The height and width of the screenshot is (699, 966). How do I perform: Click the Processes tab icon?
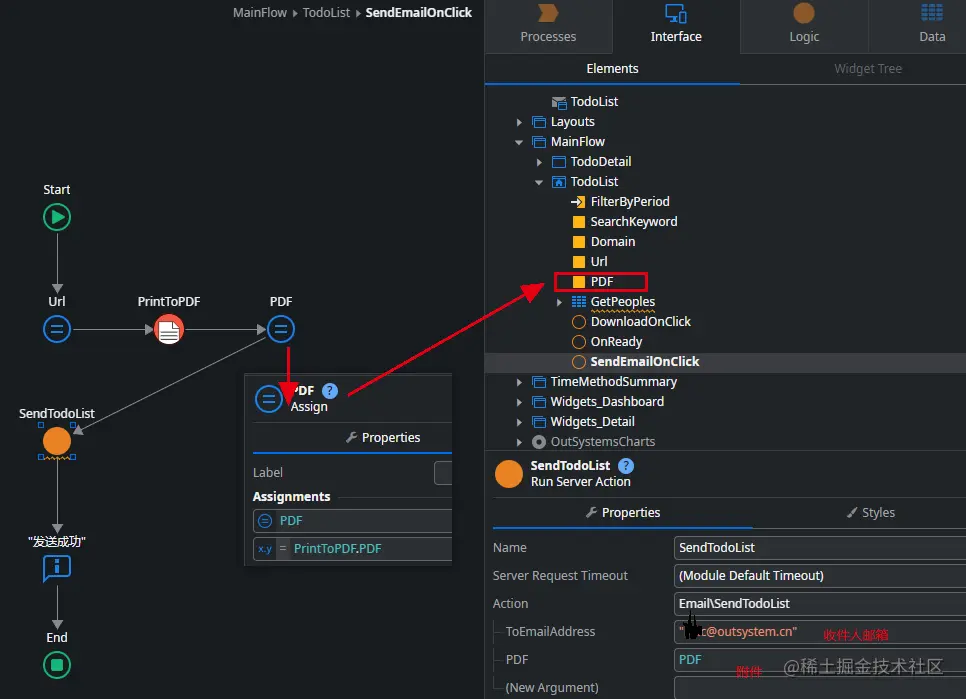[x=548, y=13]
